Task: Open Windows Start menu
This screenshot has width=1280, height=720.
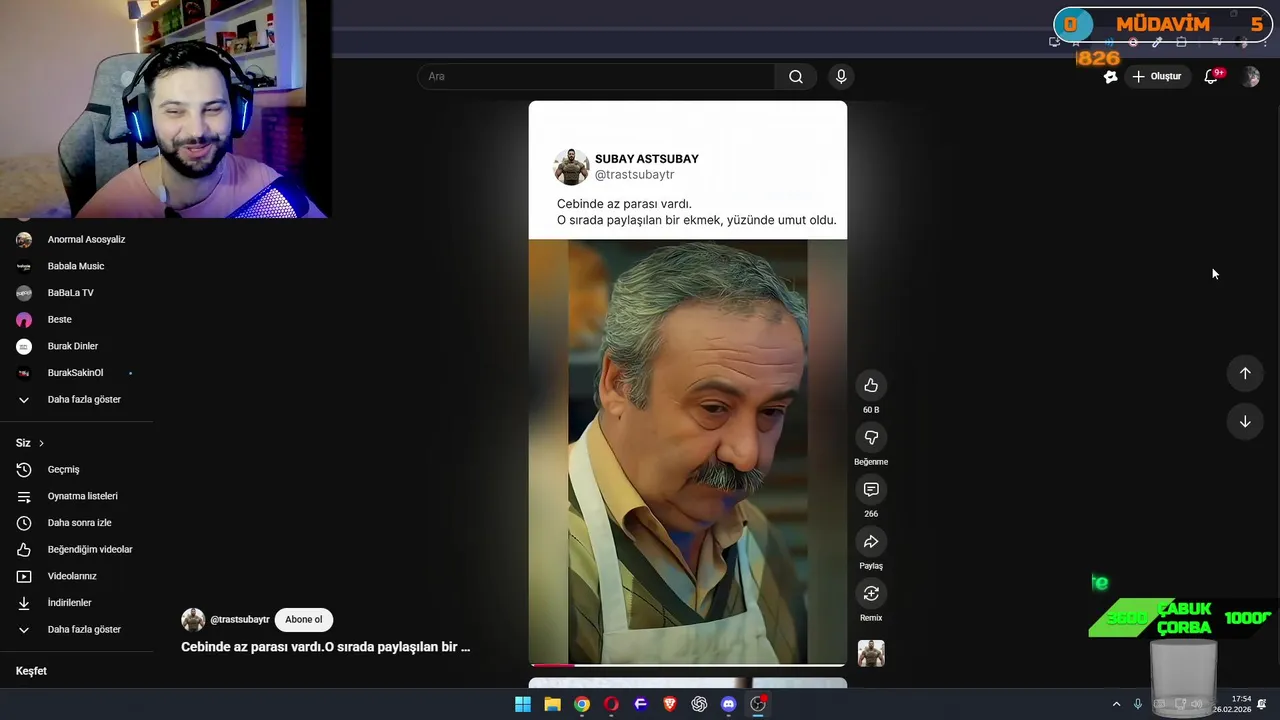Action: click(523, 704)
